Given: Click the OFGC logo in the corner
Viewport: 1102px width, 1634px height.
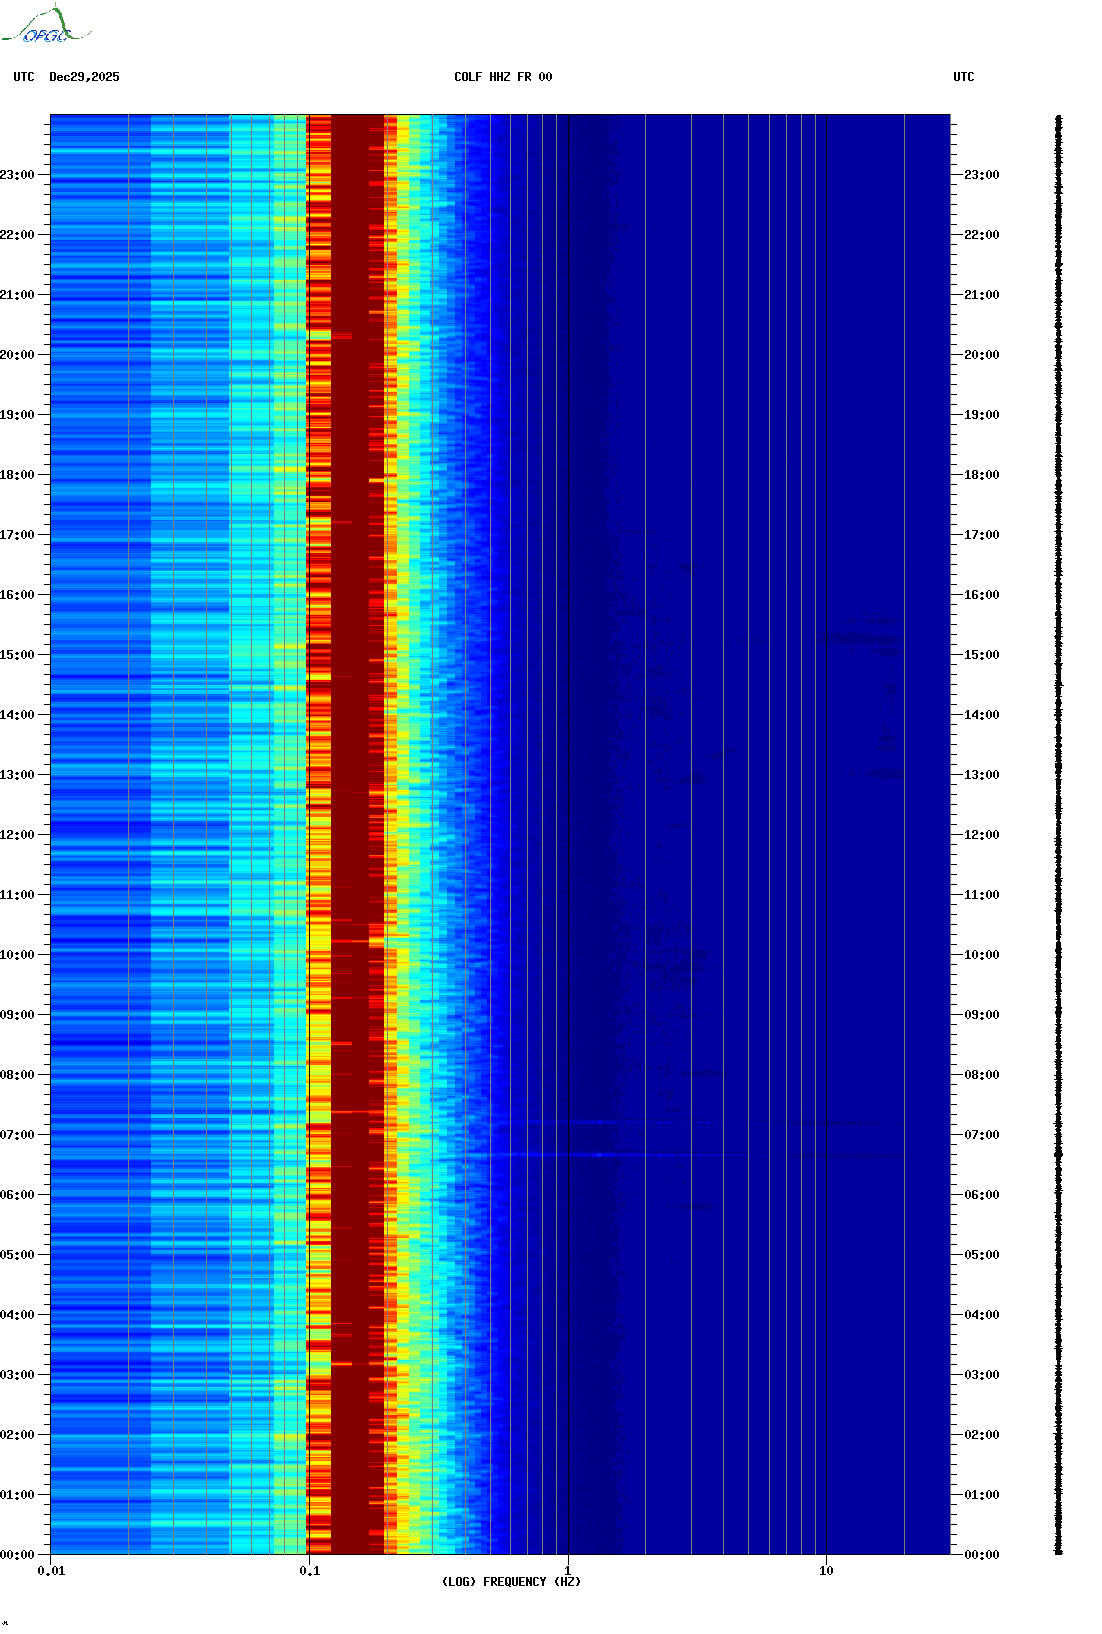Looking at the screenshot, I should (x=46, y=26).
